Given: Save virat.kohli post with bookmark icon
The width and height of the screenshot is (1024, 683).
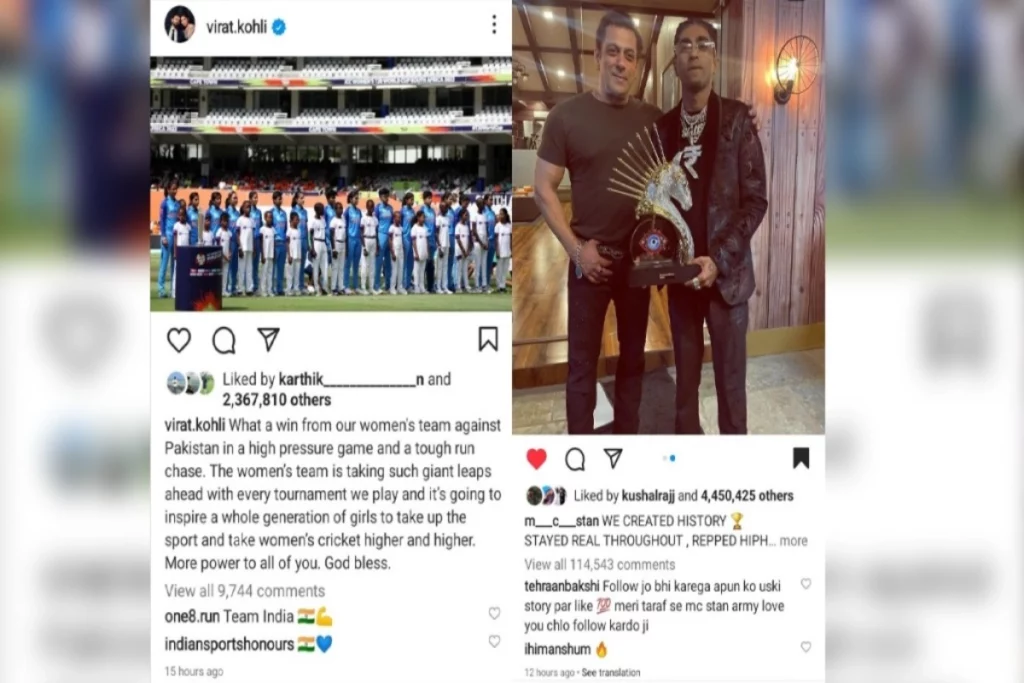Looking at the screenshot, I should coord(488,339).
